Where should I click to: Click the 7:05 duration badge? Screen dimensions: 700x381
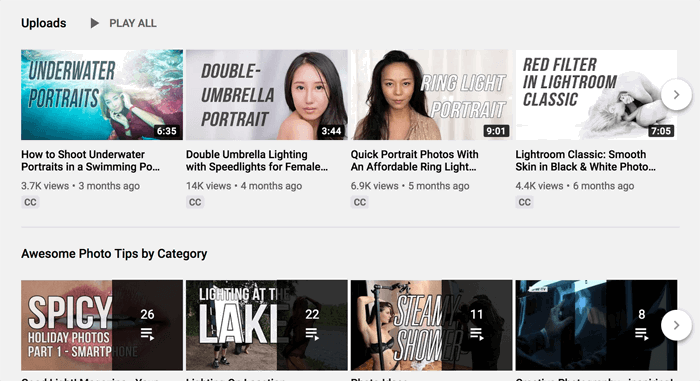(661, 131)
